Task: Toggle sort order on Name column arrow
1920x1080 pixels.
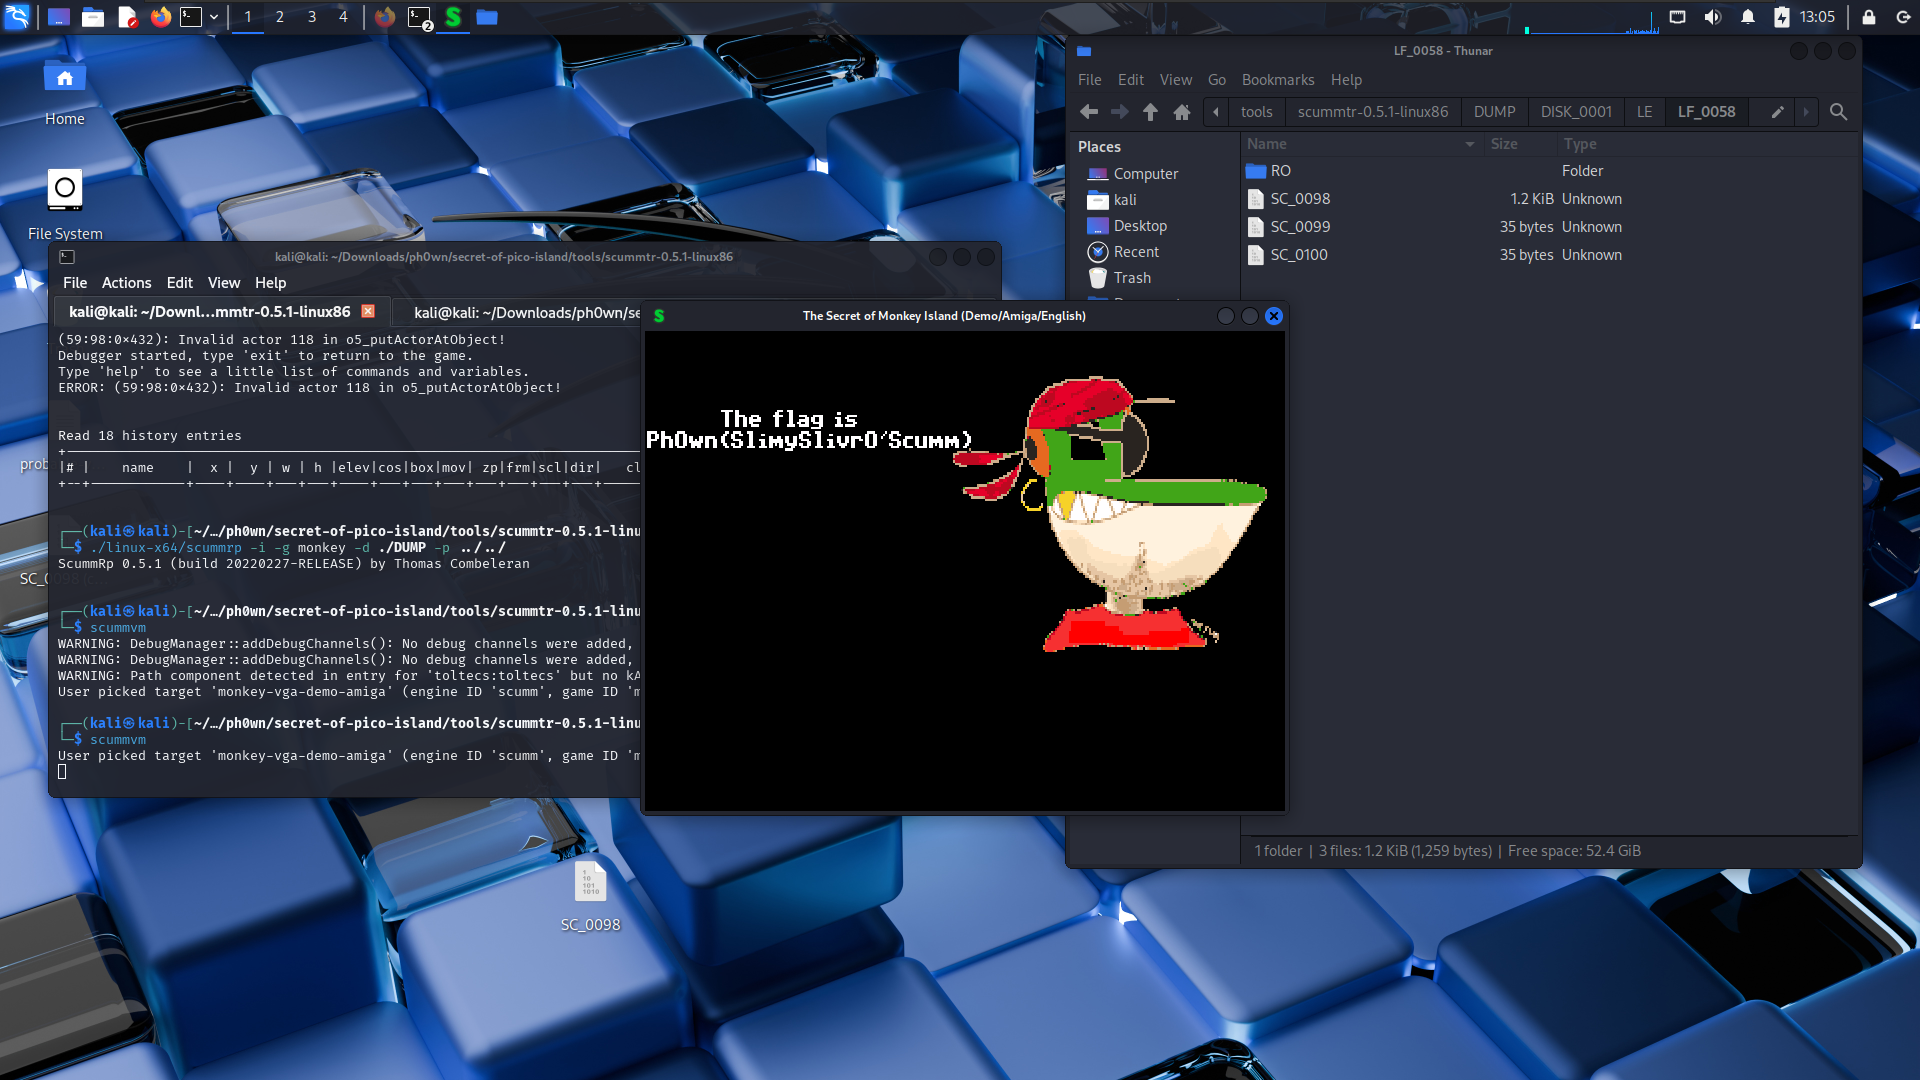Action: coord(1469,144)
